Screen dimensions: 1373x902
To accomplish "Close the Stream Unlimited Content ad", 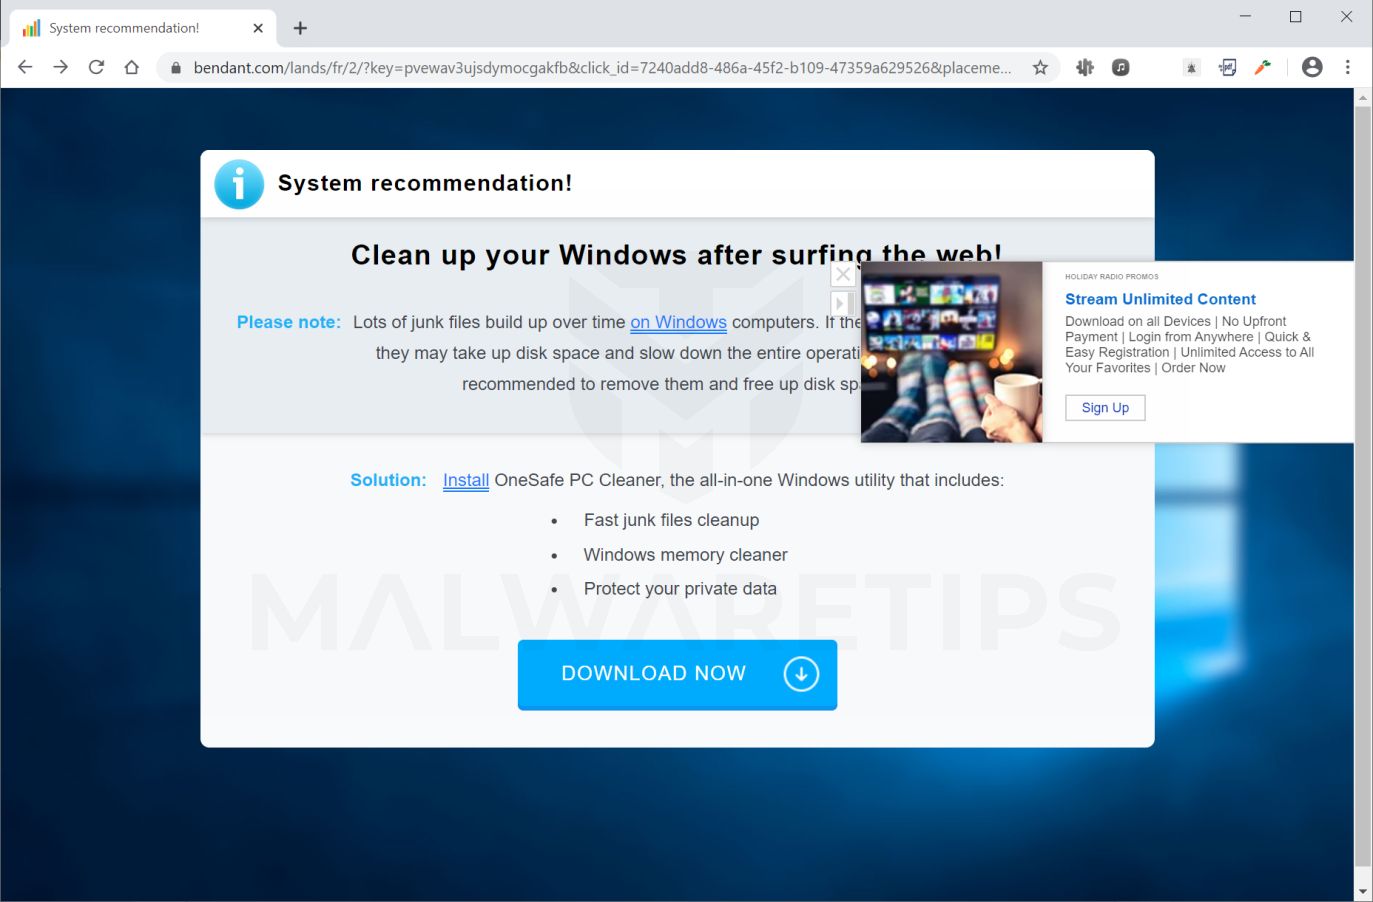I will click(x=843, y=274).
